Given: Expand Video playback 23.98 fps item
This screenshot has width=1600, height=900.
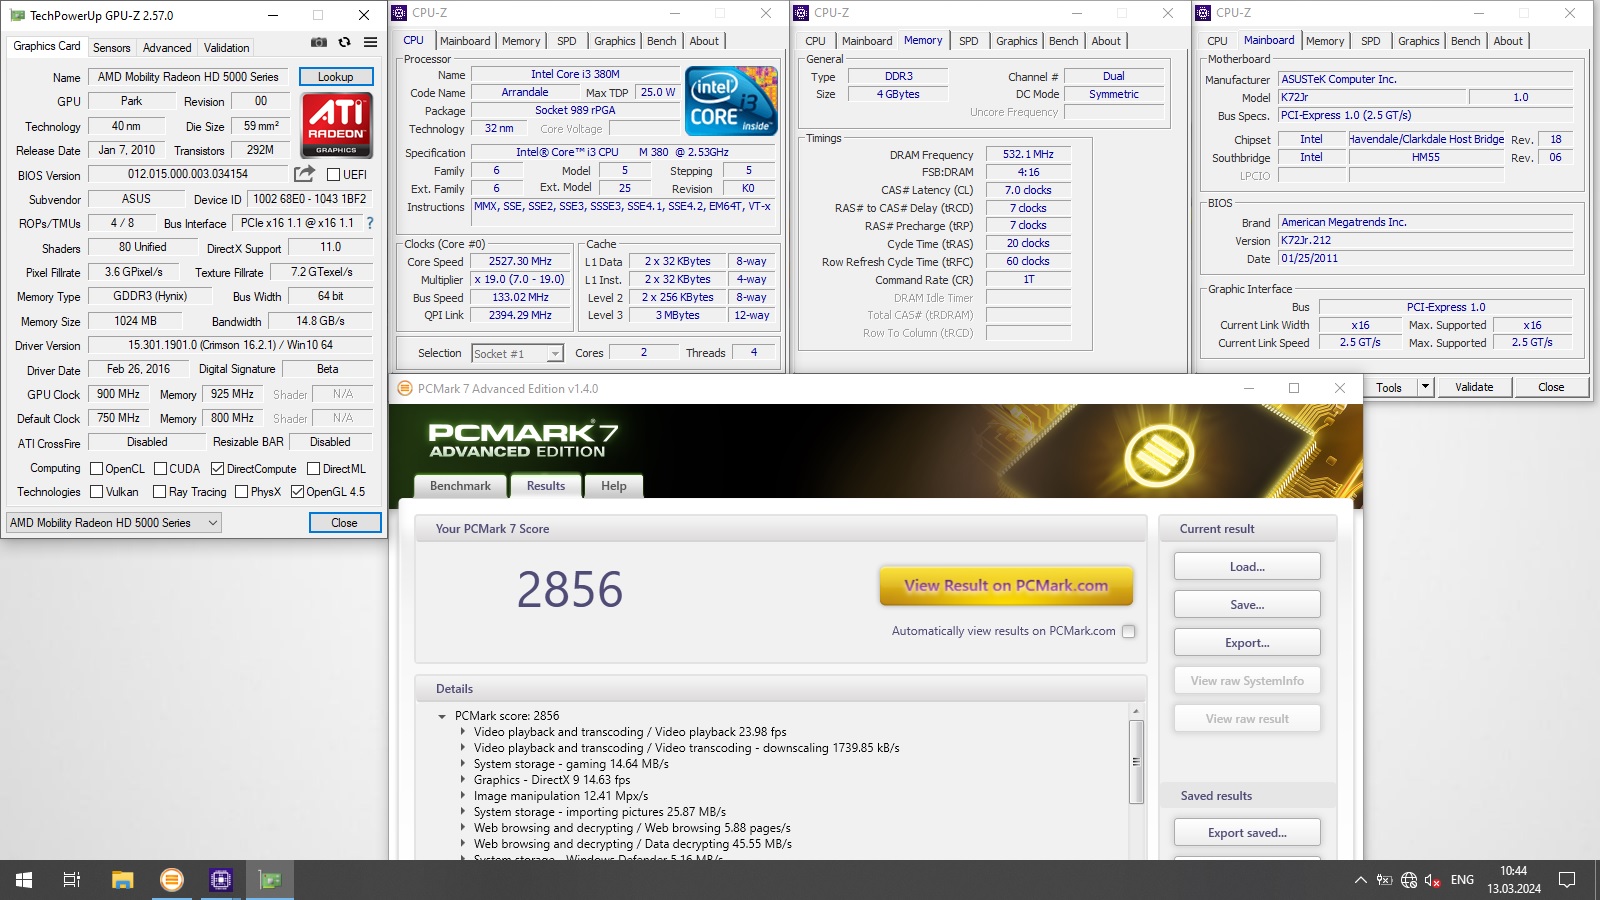Looking at the screenshot, I should coord(463,732).
